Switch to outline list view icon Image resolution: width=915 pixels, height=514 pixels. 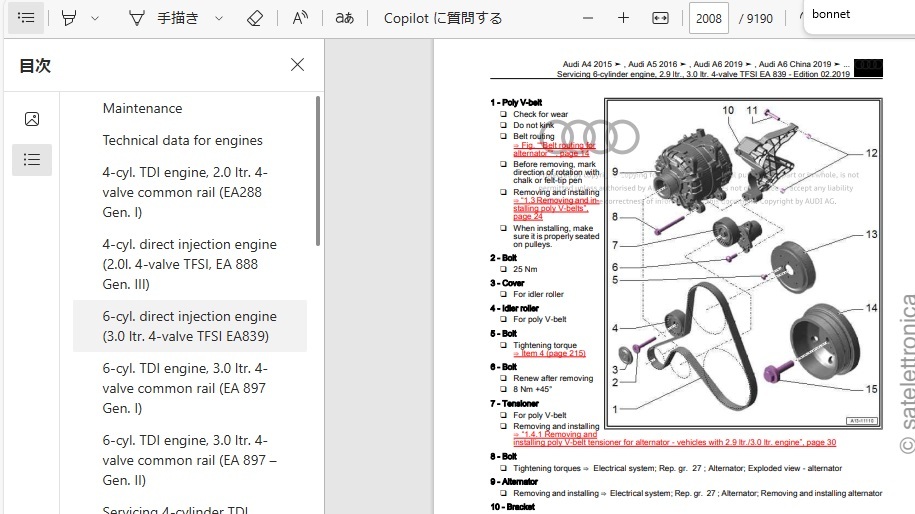(x=32, y=159)
